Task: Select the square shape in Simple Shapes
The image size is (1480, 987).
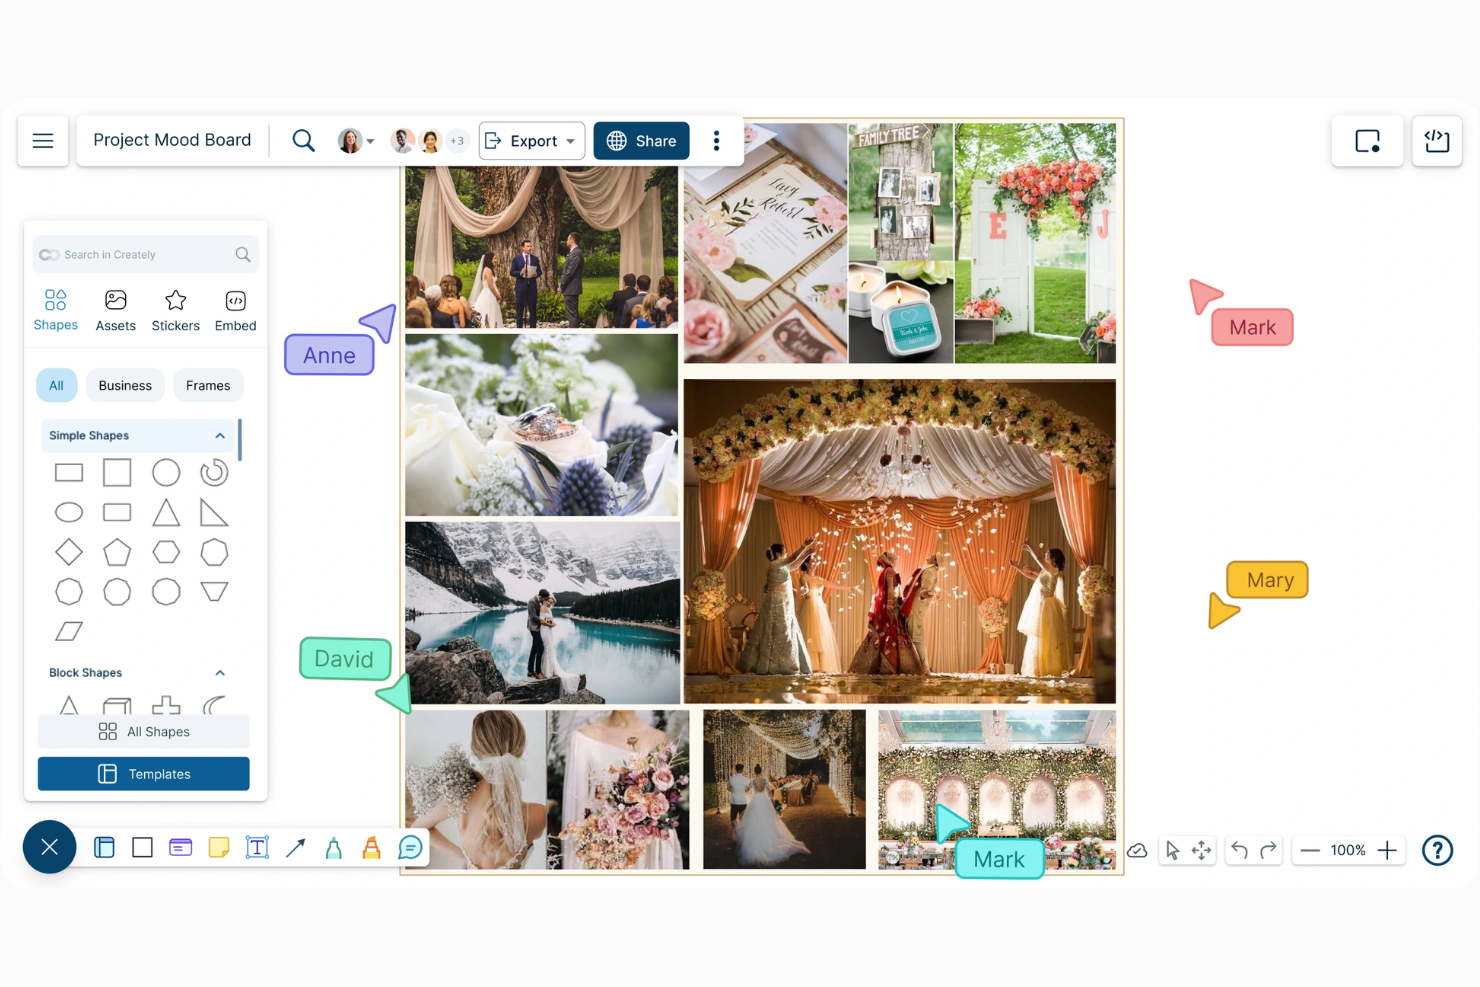Action: click(117, 472)
